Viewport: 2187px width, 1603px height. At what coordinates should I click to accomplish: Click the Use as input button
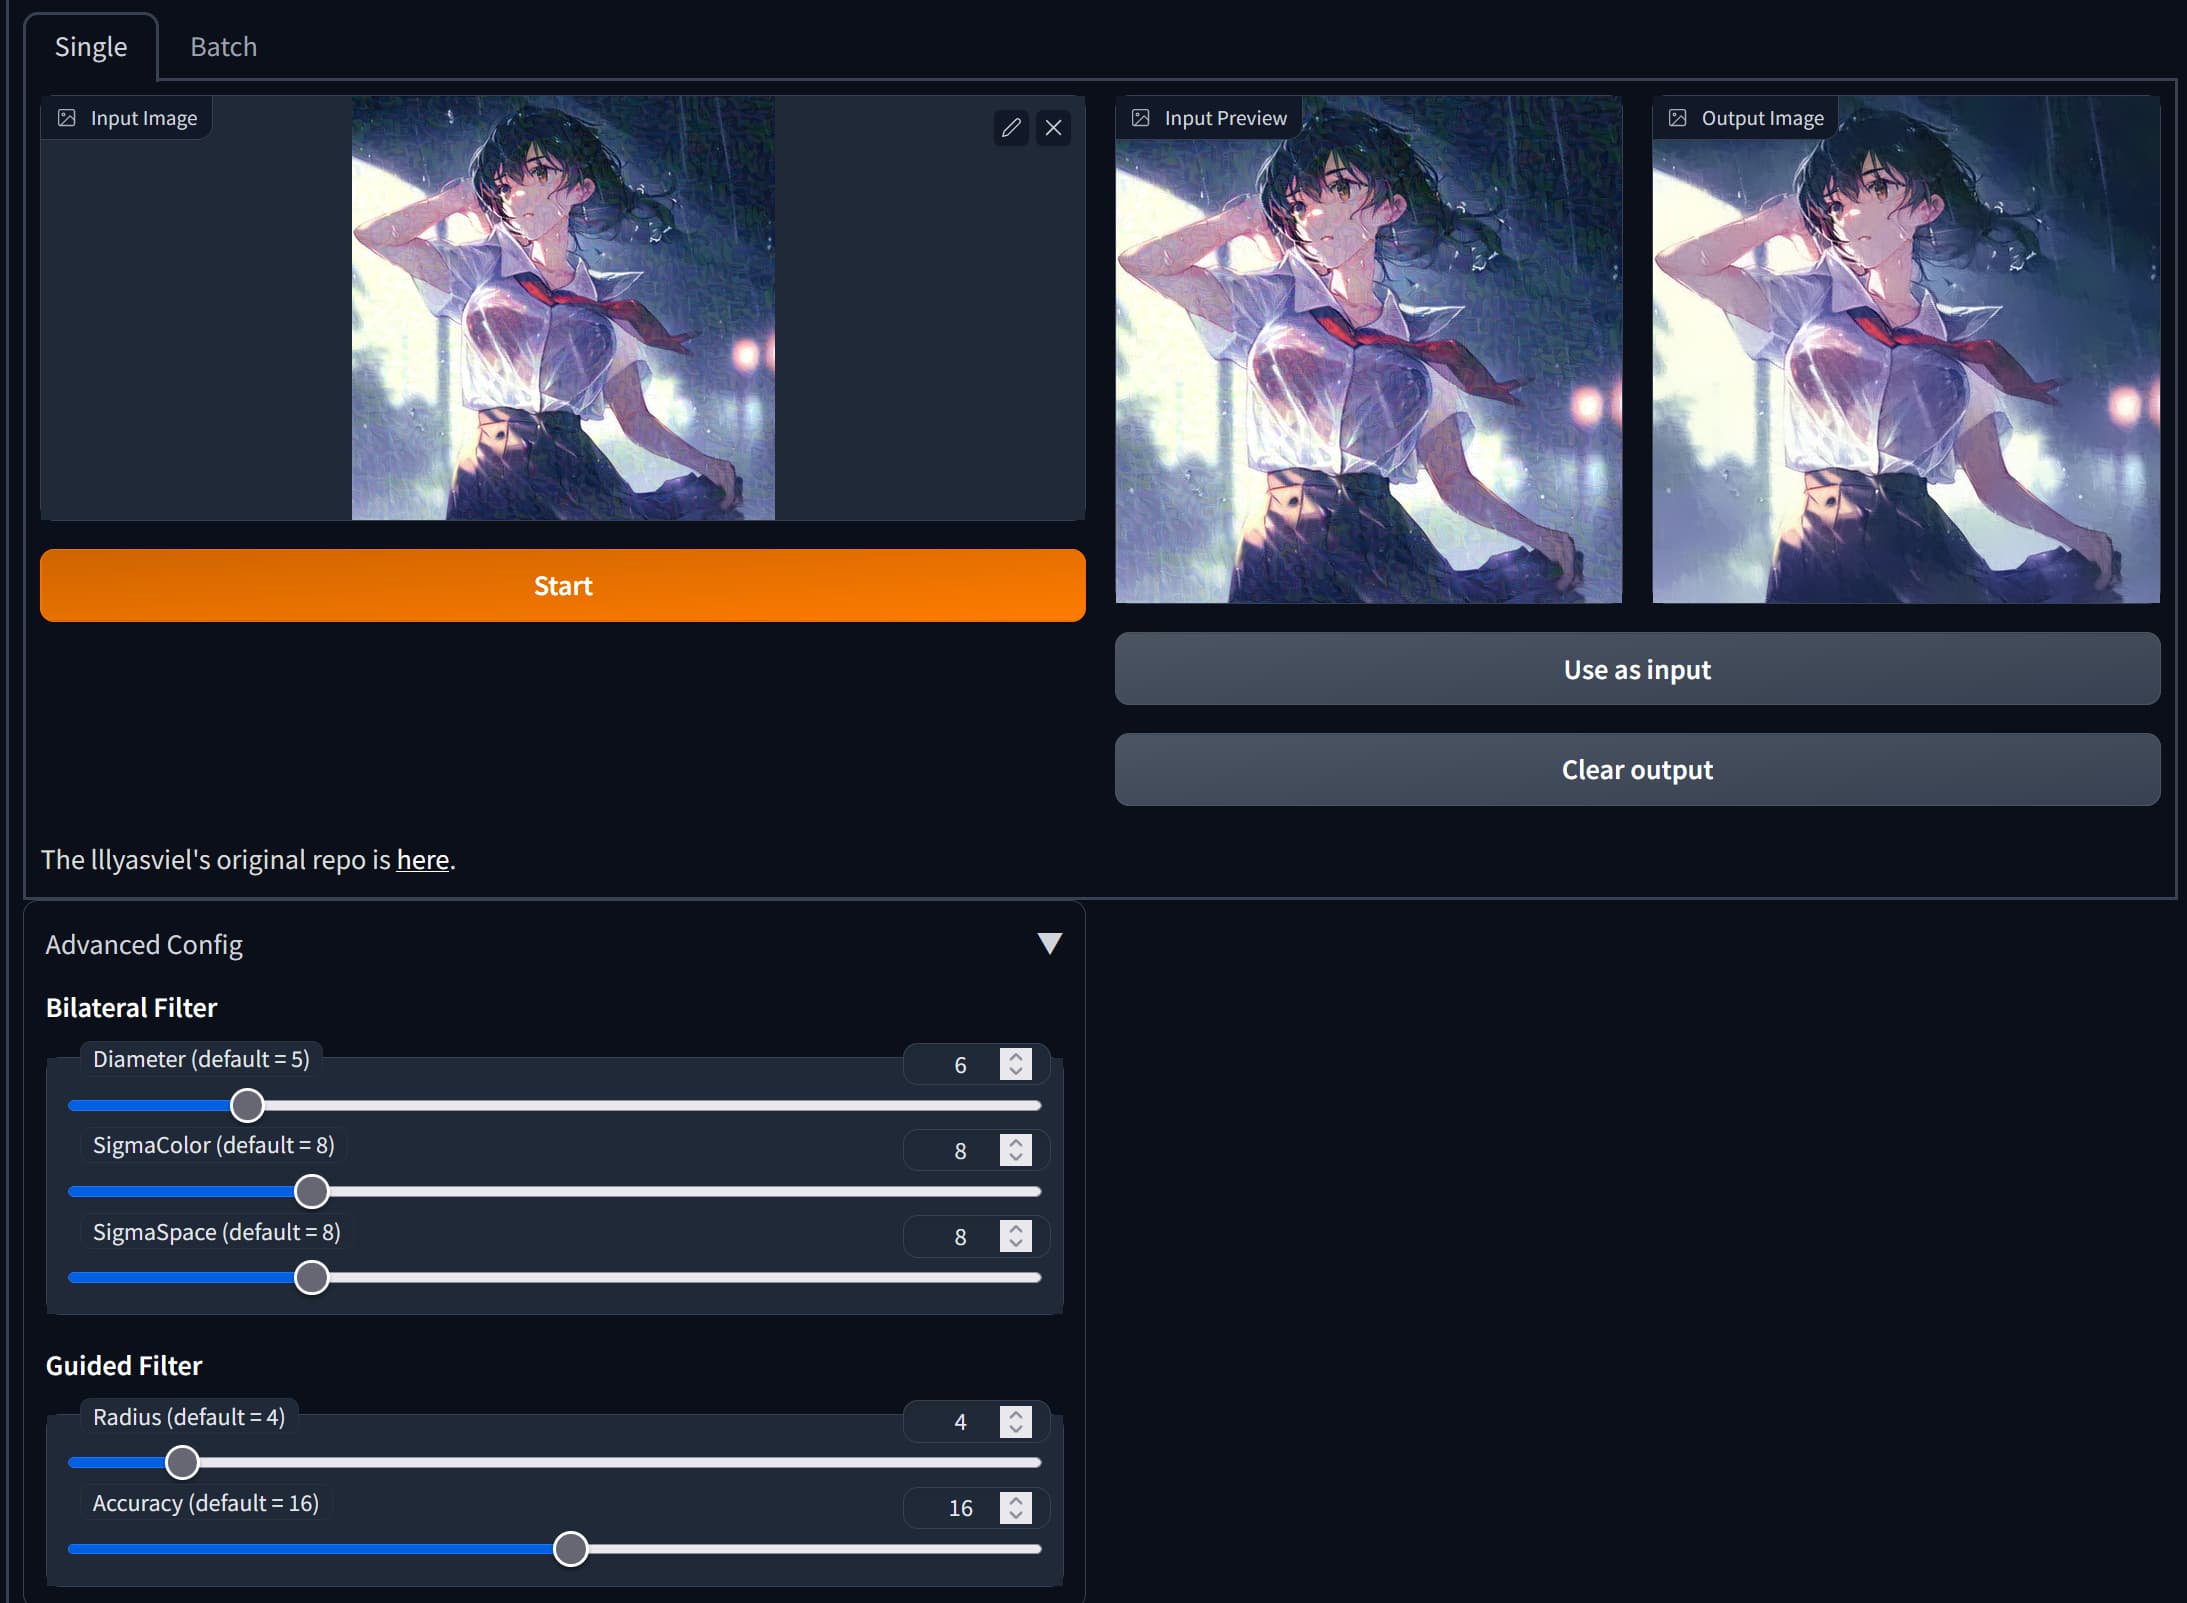pos(1637,669)
